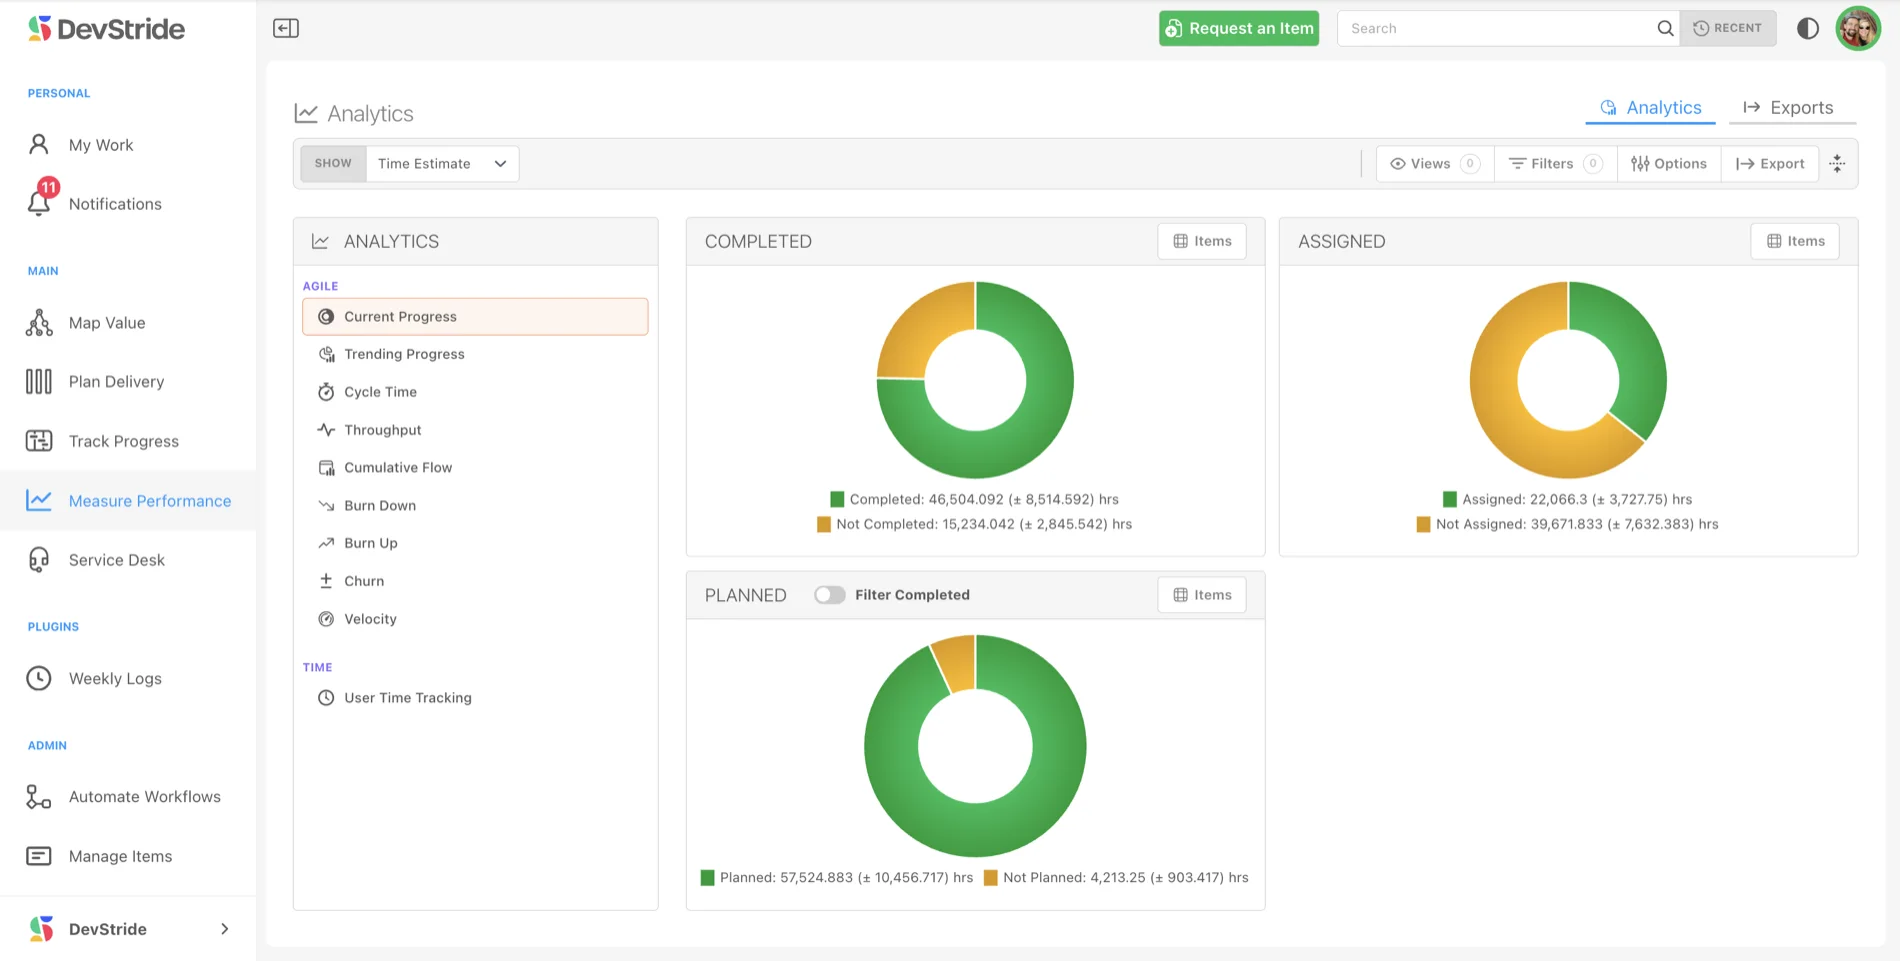
Task: Select the Analytics tab
Action: pyautogui.click(x=1651, y=108)
